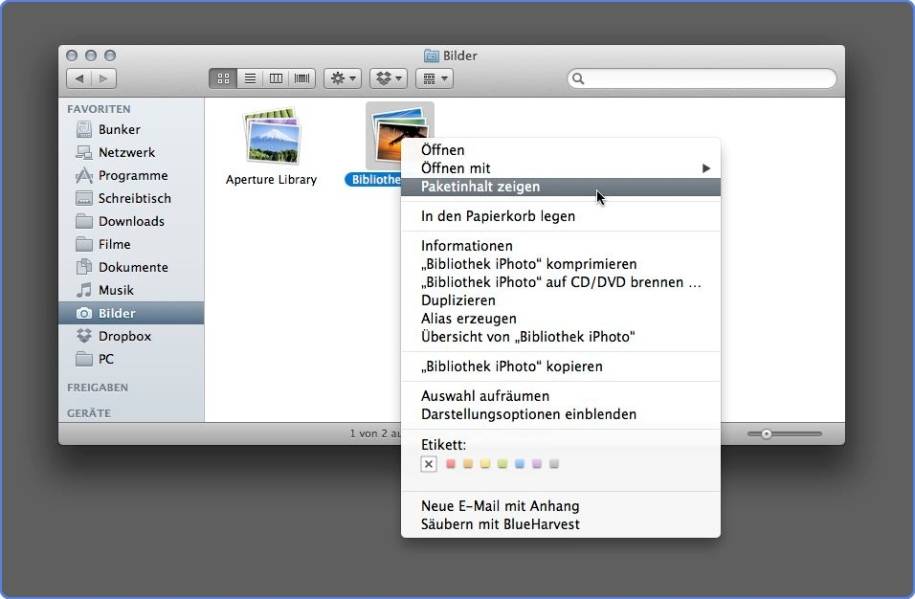Remove label with the X box
The image size is (915, 599).
click(x=429, y=464)
